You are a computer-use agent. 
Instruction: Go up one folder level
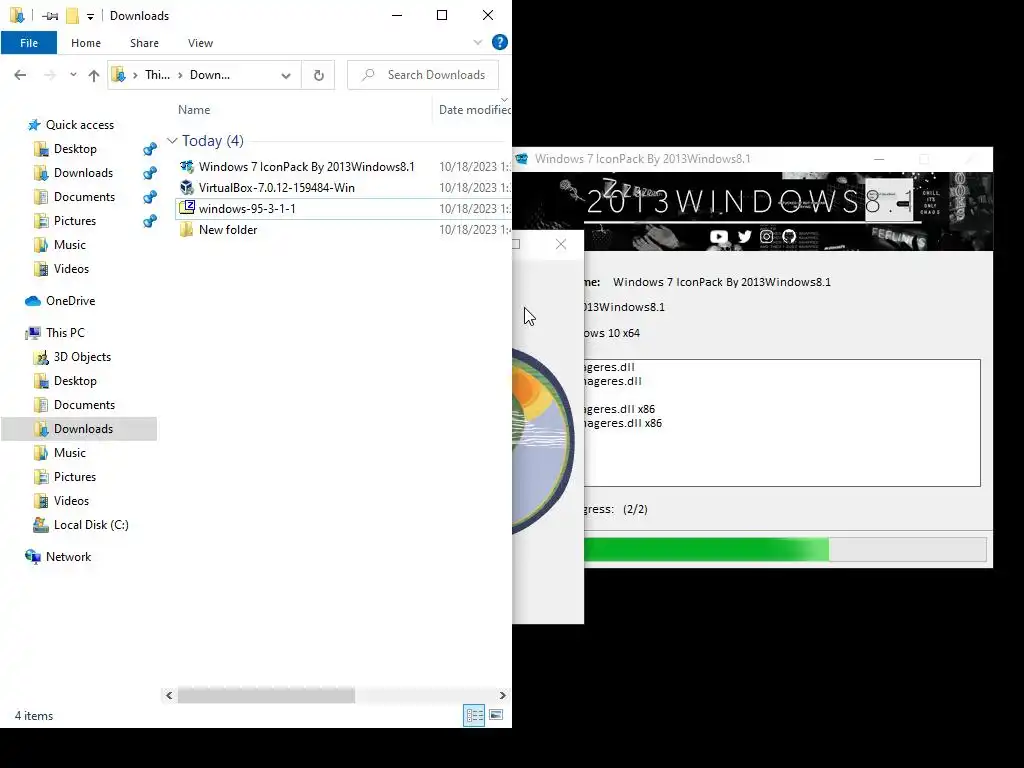point(93,75)
